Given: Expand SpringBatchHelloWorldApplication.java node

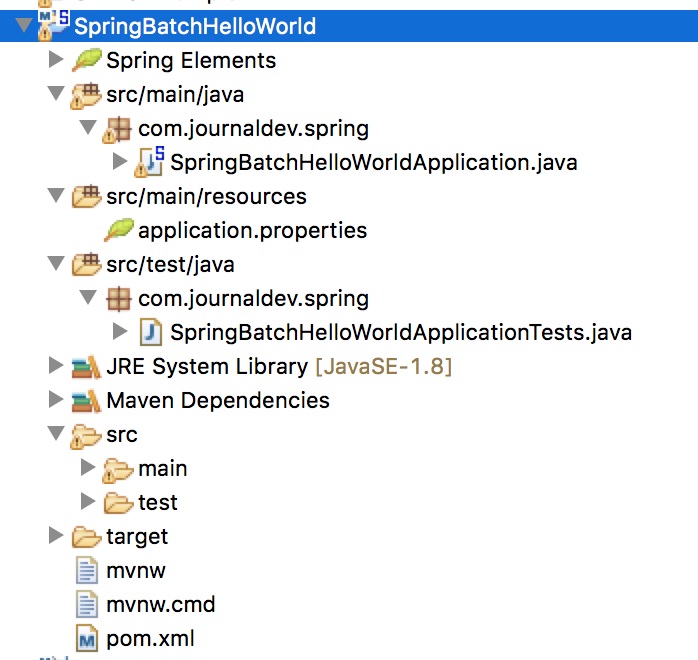Looking at the screenshot, I should 120,162.
